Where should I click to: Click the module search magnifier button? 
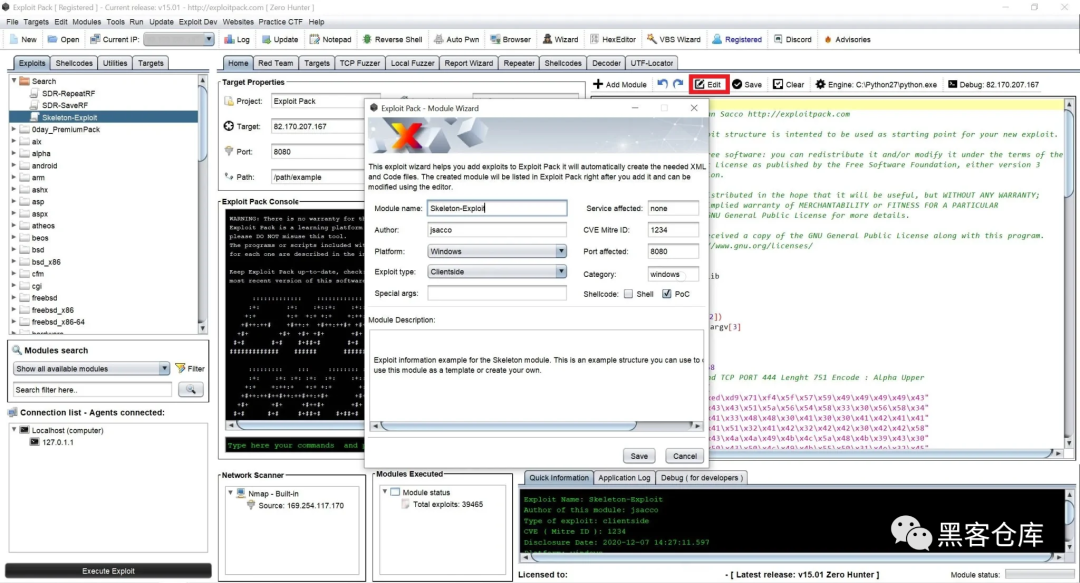point(191,389)
